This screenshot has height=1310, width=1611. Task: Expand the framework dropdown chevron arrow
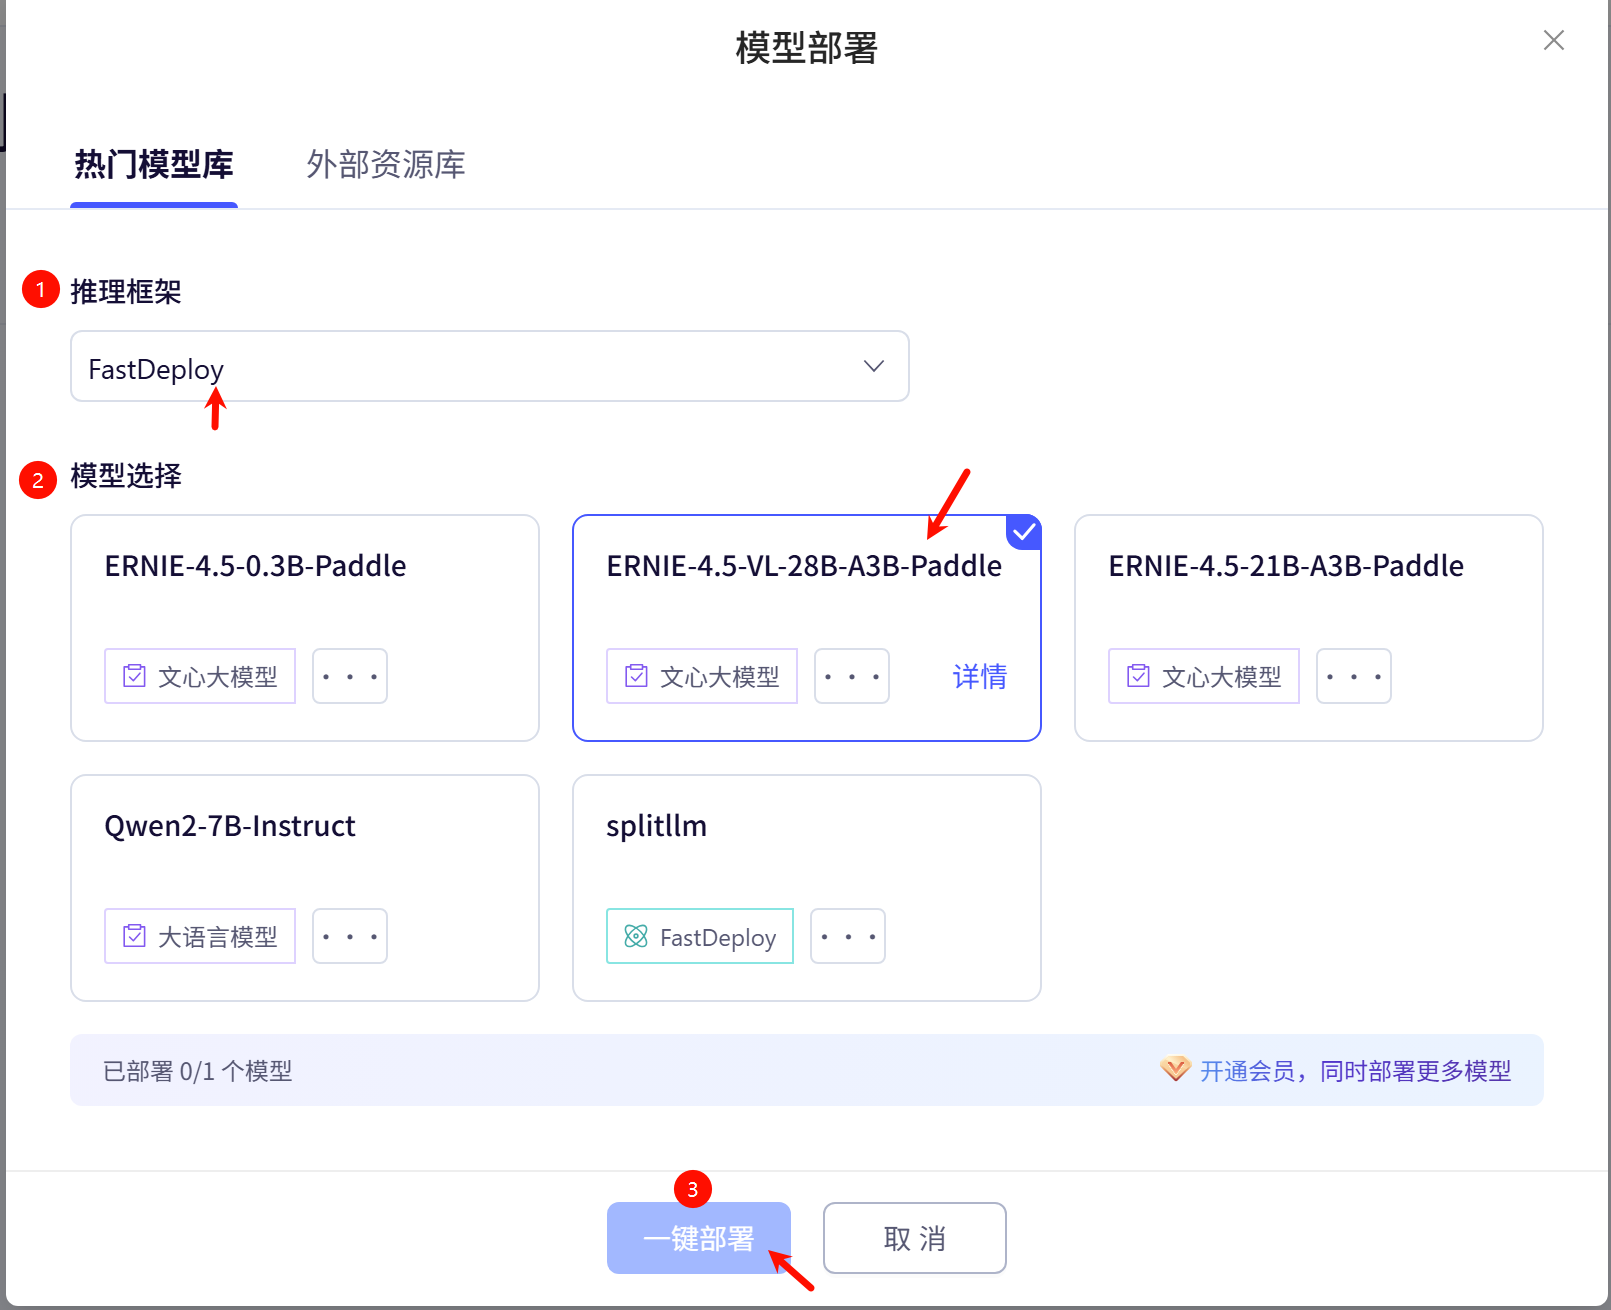(874, 366)
